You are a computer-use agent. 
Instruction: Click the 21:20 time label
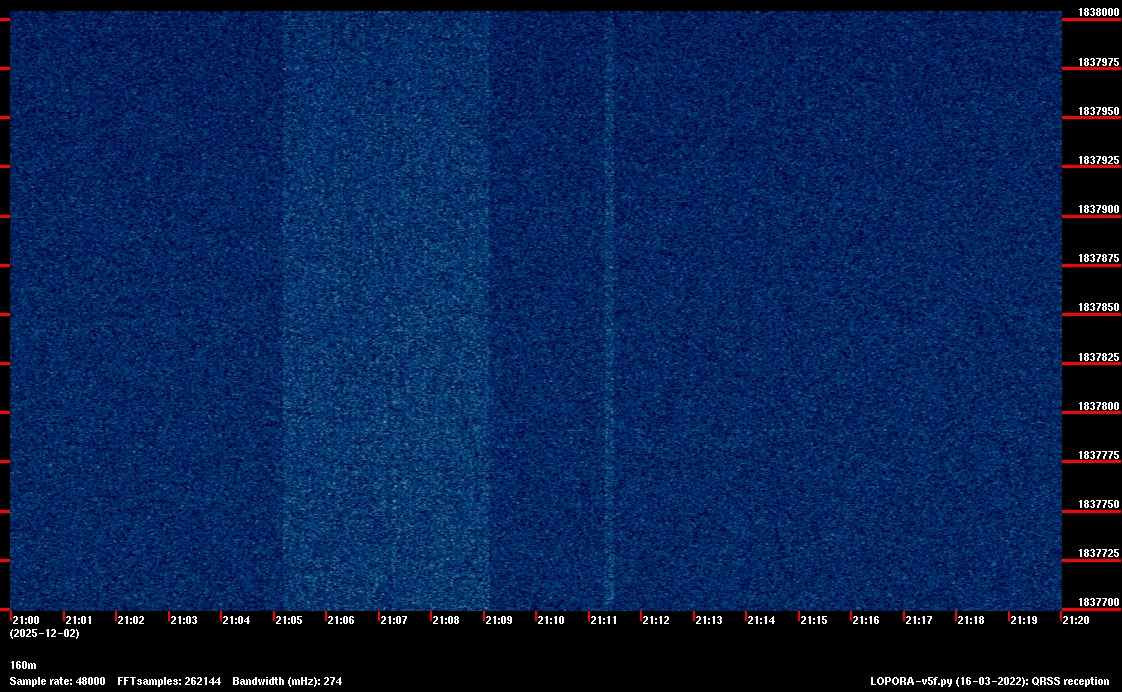tap(1076, 620)
